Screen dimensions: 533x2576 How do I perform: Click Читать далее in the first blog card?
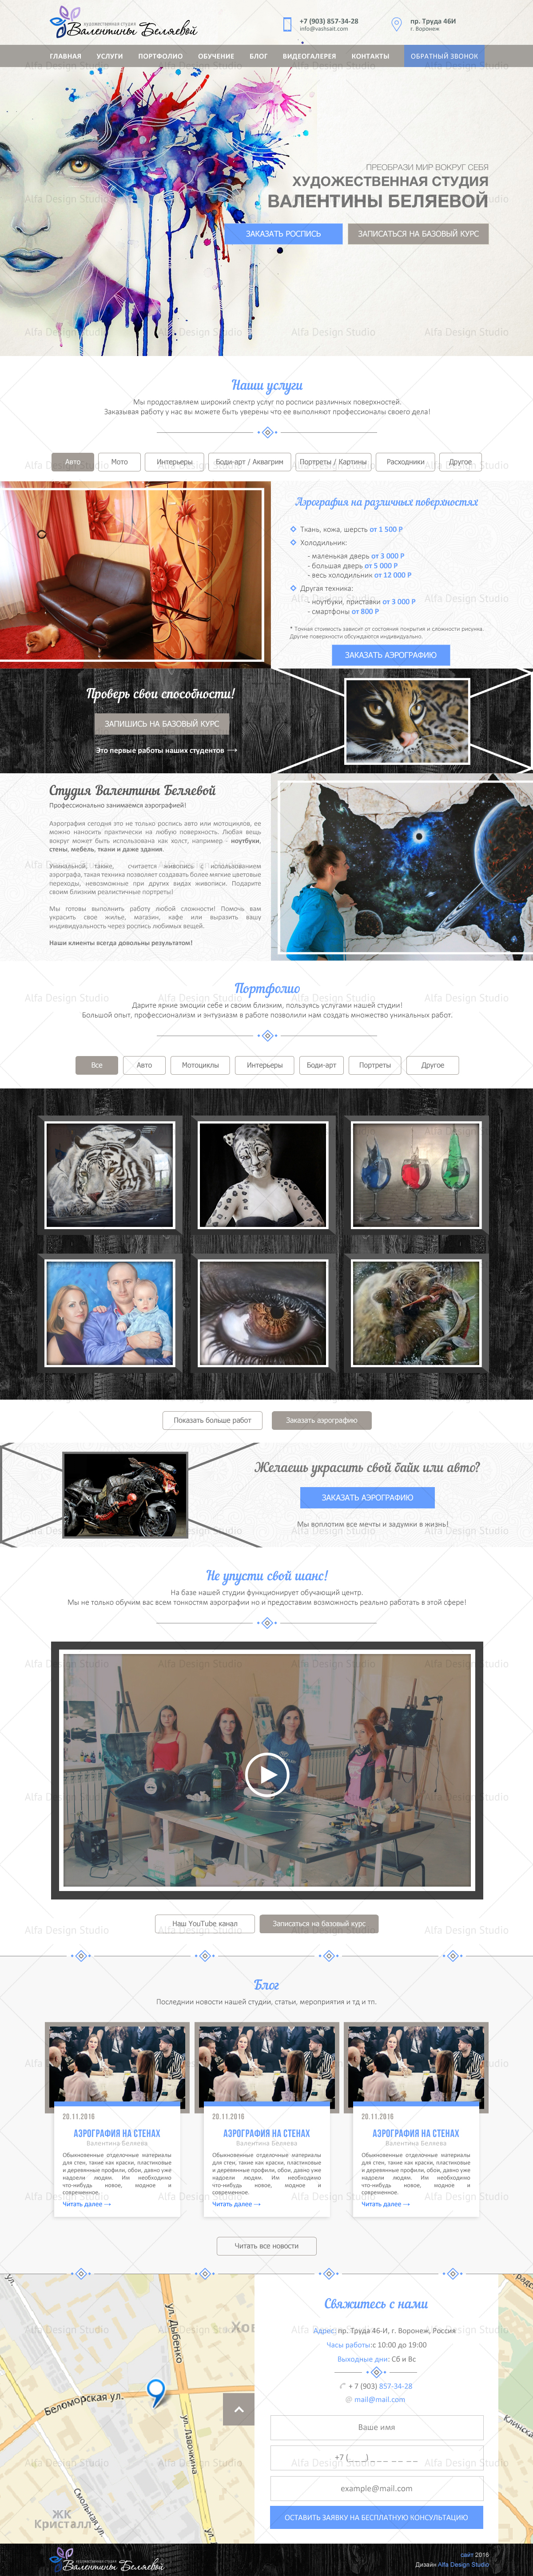click(86, 2203)
